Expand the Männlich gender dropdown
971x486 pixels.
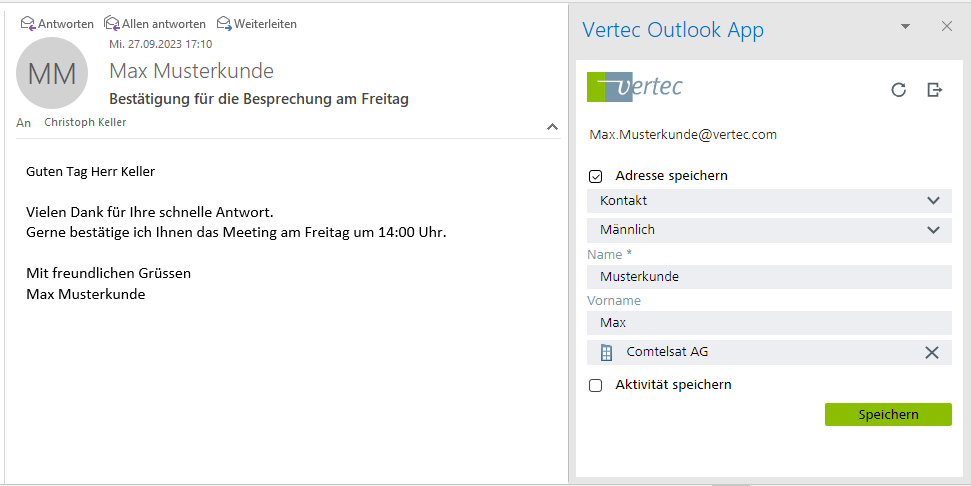(769, 230)
